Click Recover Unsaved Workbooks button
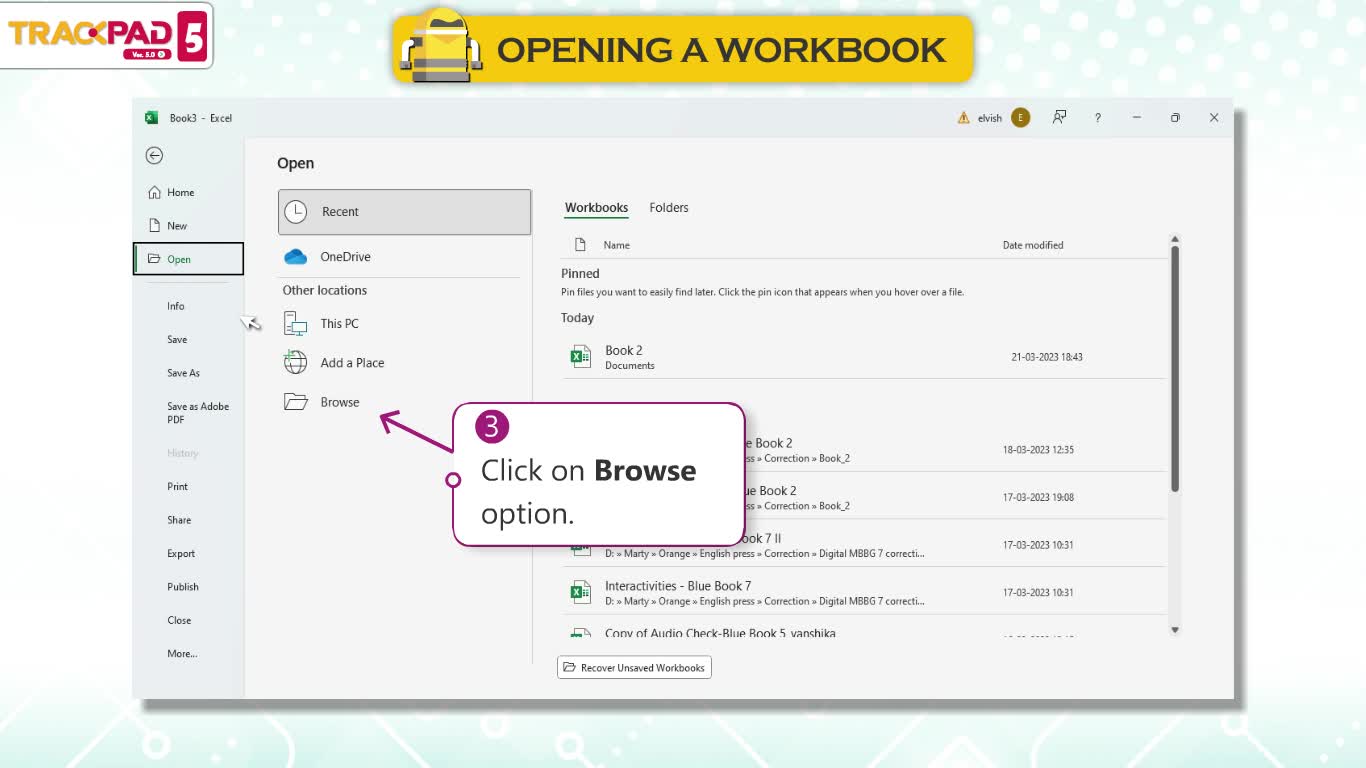Viewport: 1366px width, 768px height. (x=634, y=668)
